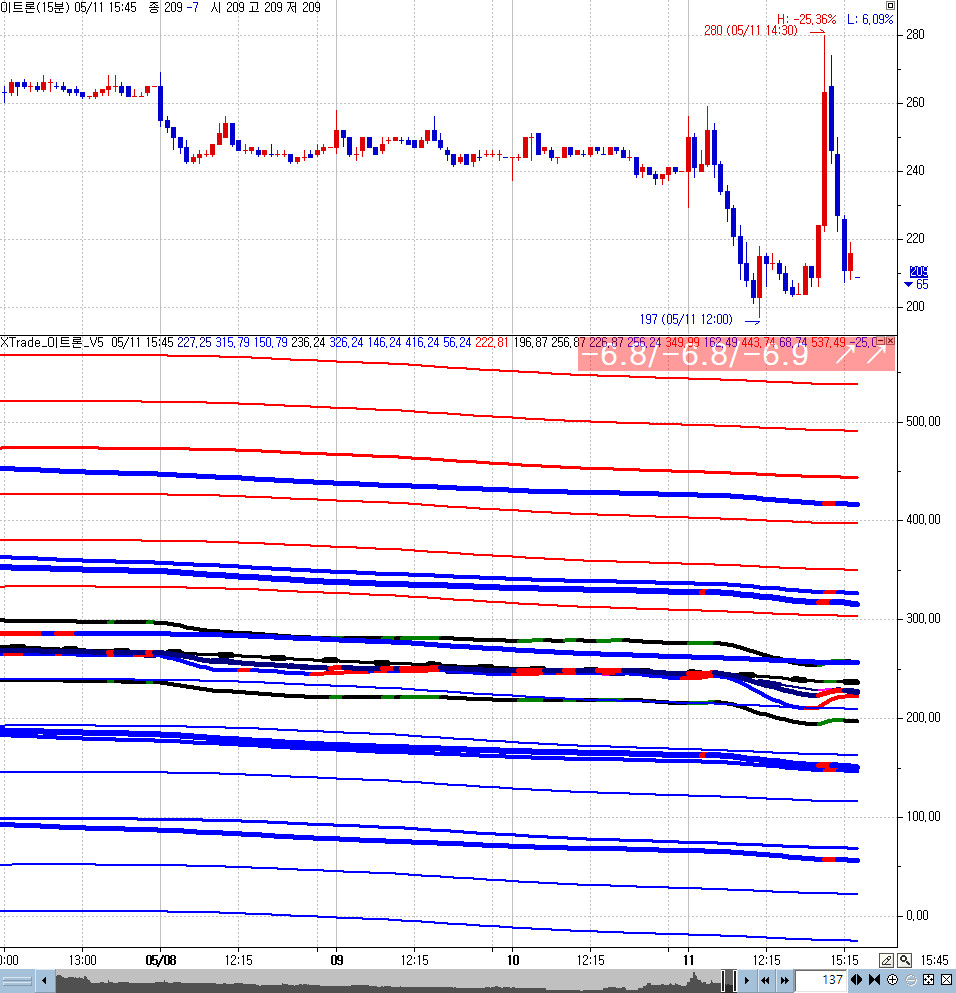This screenshot has height=993, width=956.
Task: Click the expand horizontal spacing diamond icon
Action: [x=857, y=981]
